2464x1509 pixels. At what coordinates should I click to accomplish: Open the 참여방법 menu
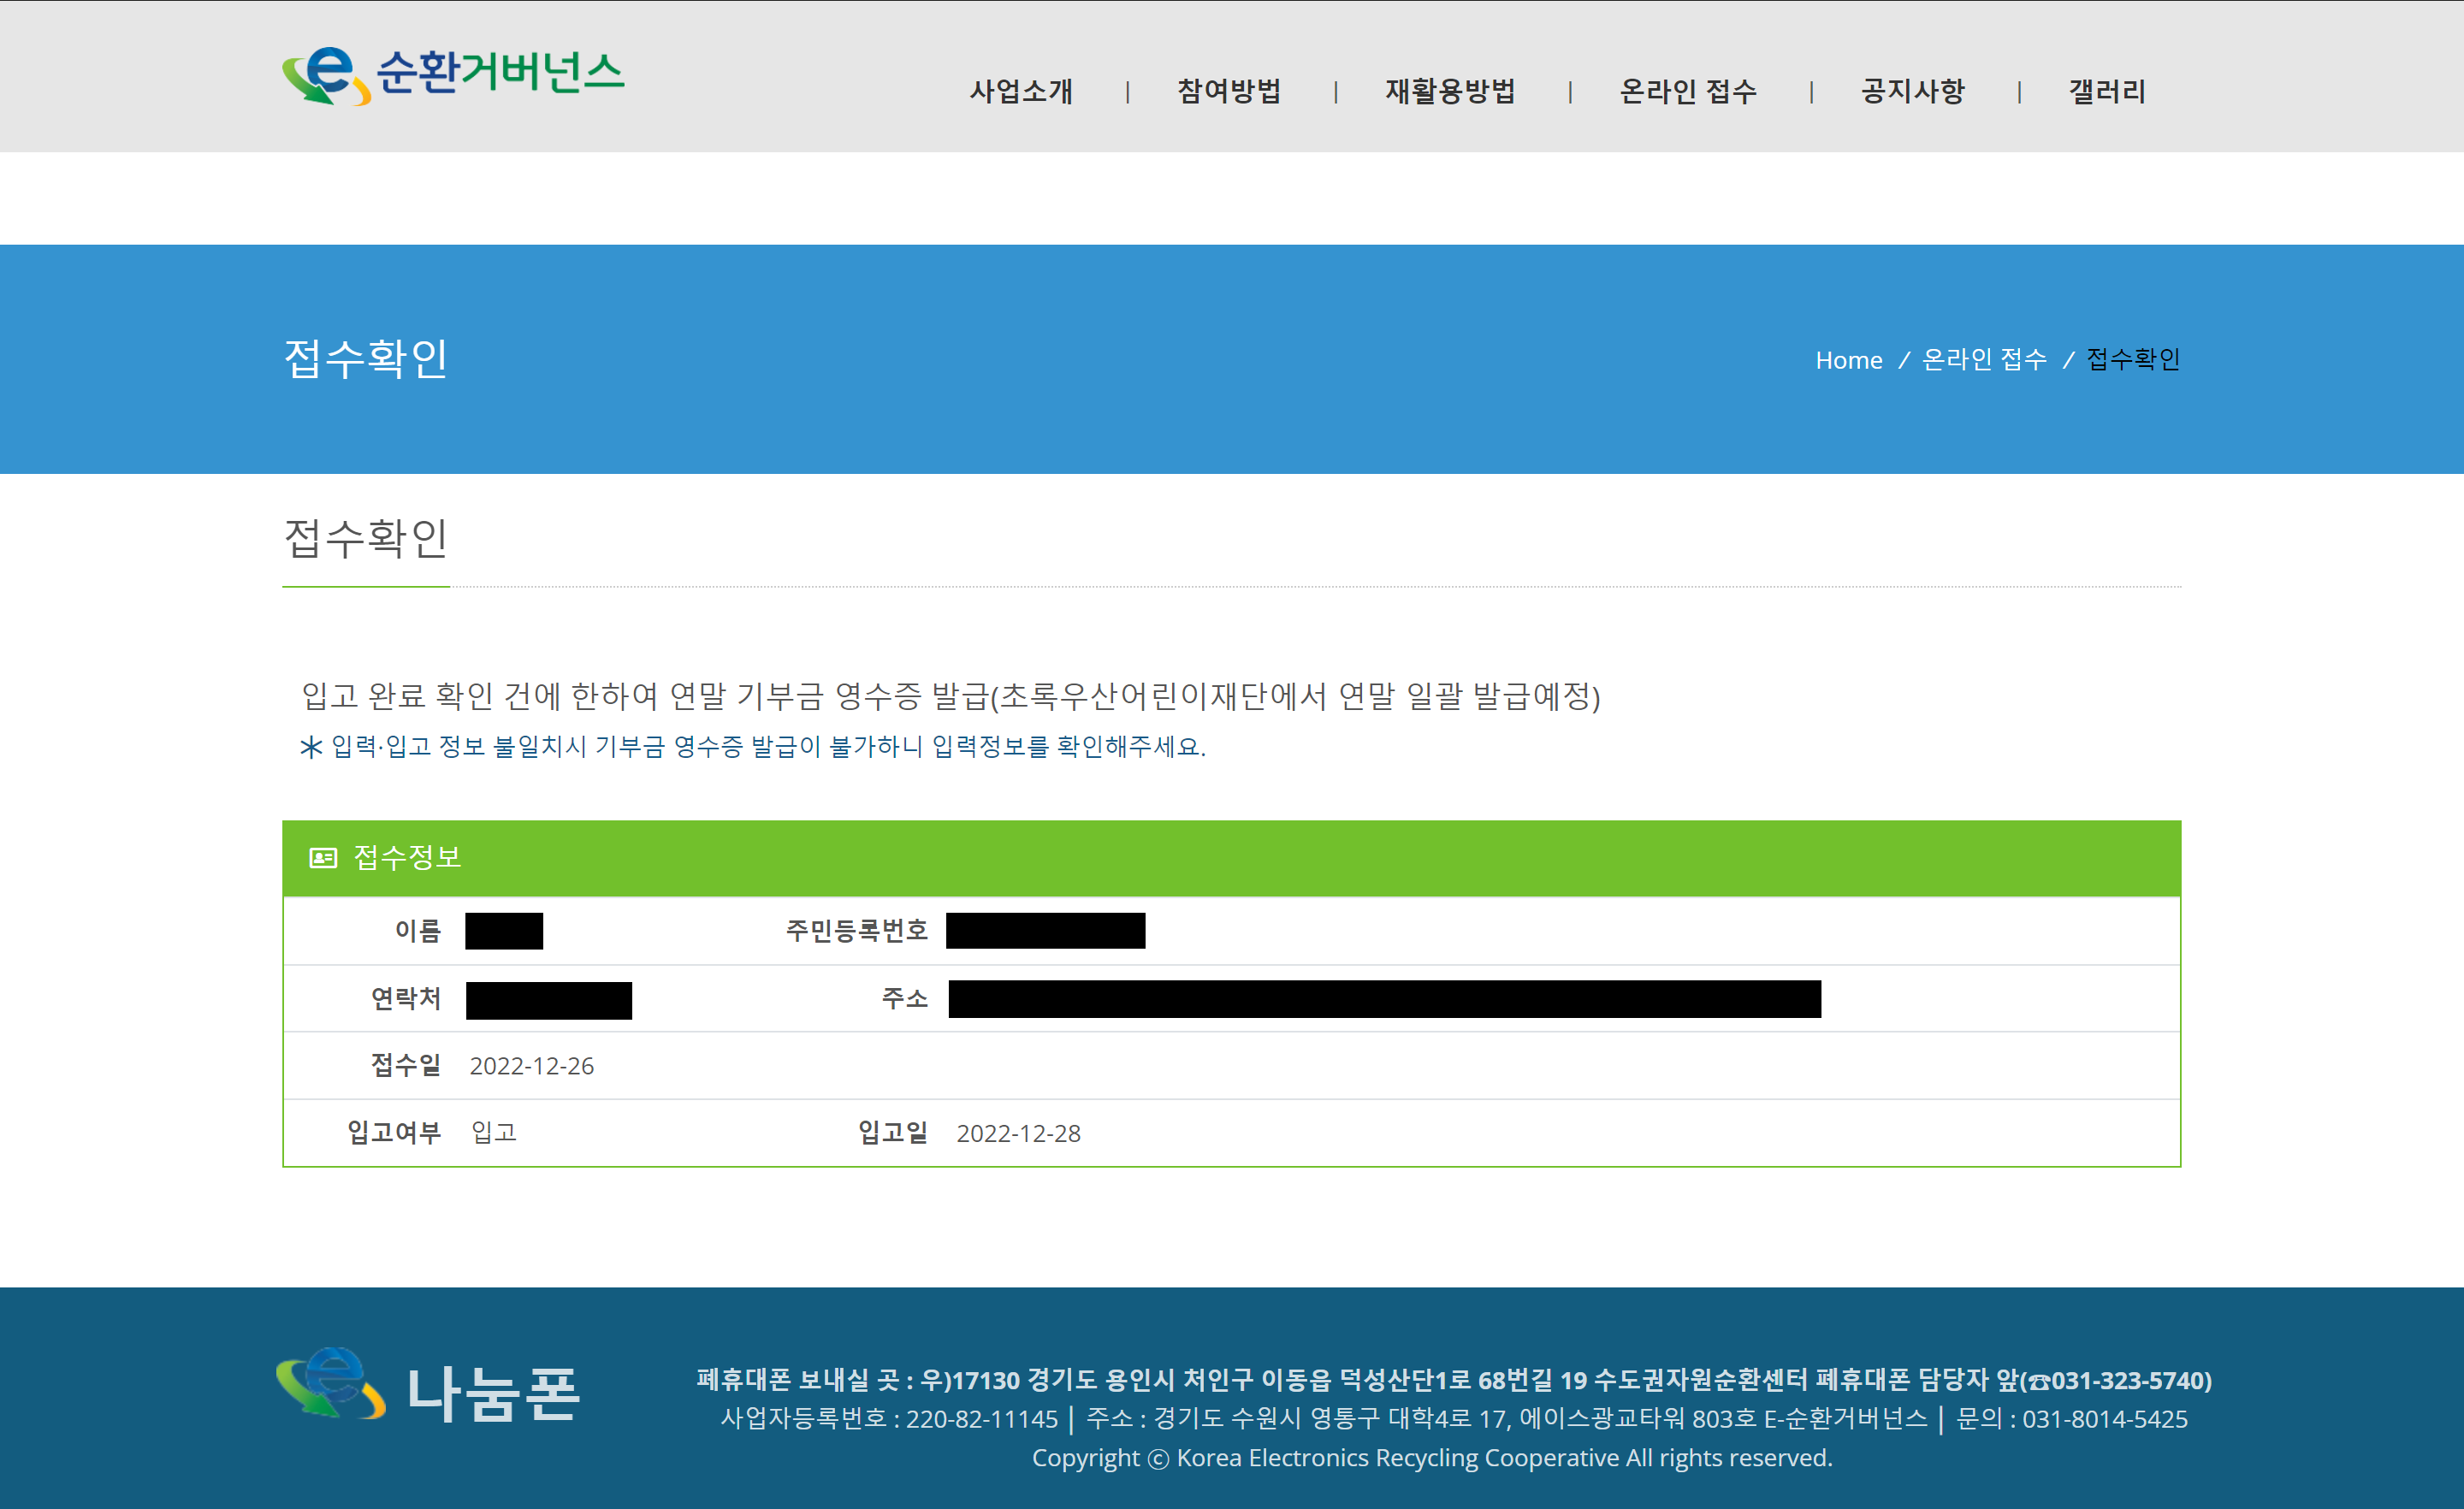1229,92
